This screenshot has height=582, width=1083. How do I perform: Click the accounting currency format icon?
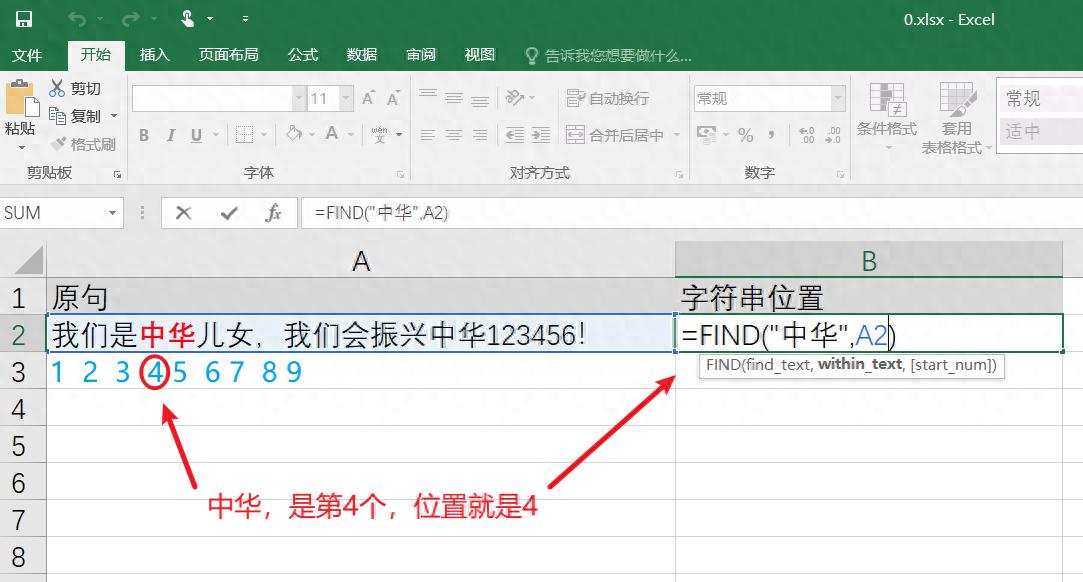point(706,134)
